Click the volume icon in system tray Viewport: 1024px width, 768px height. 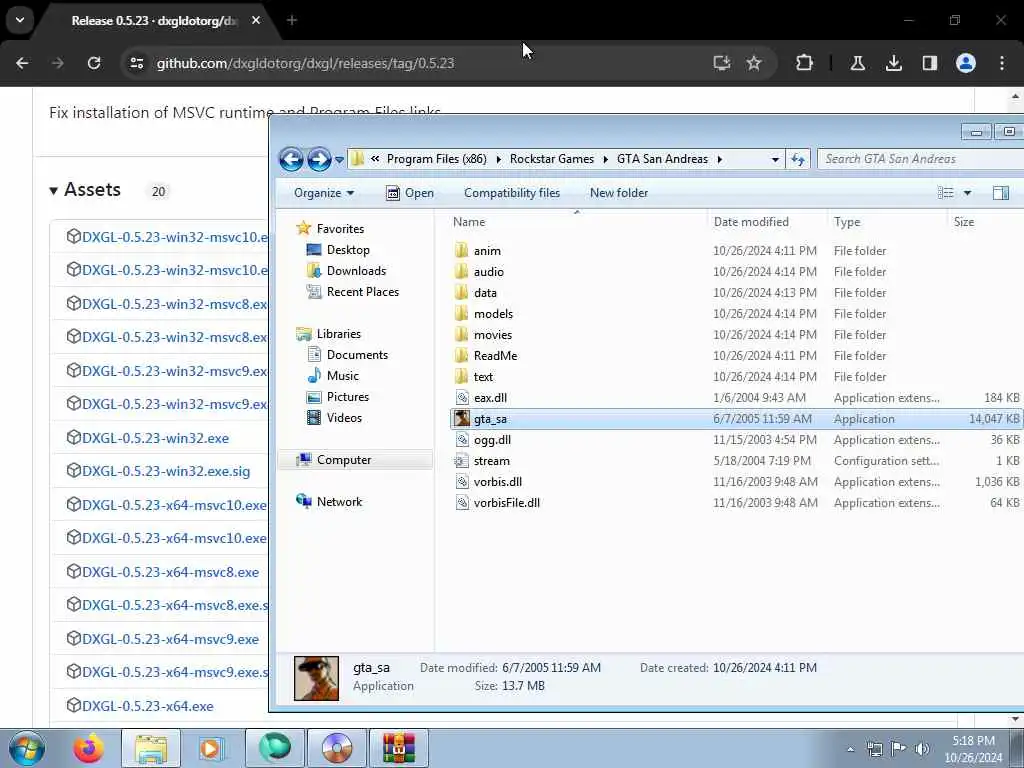pos(922,748)
